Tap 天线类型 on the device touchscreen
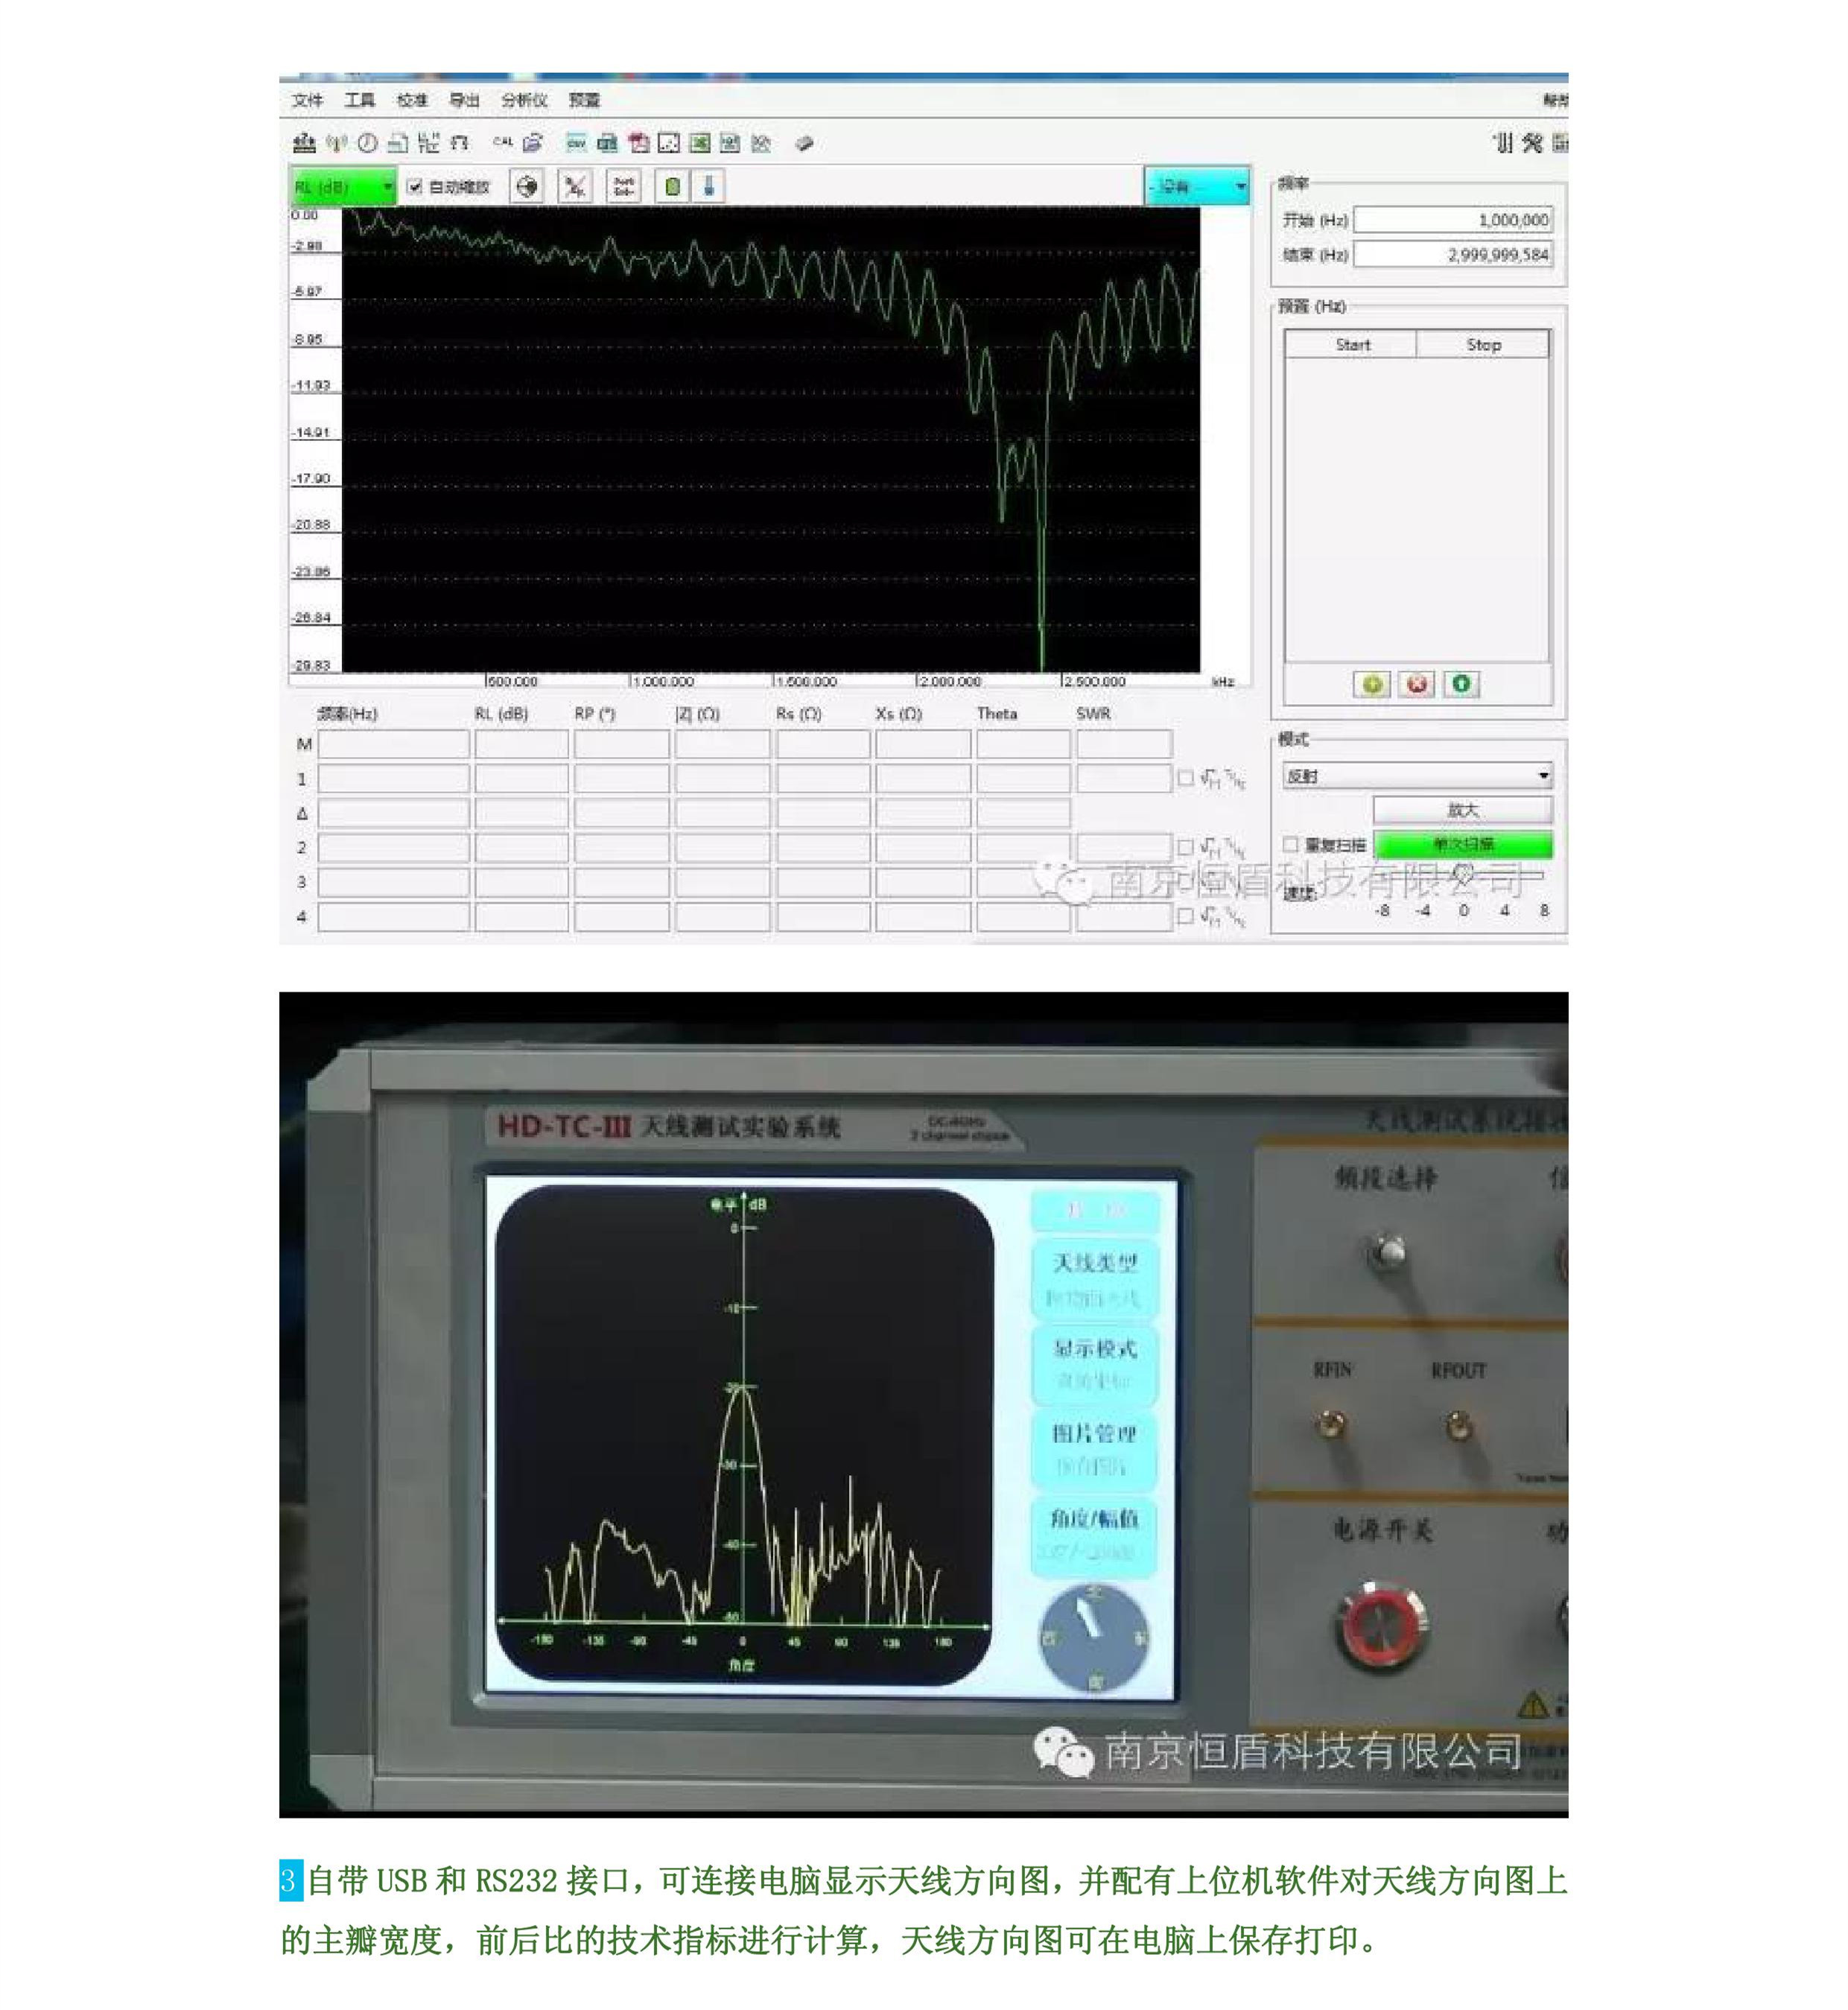The width and height of the screenshot is (1848, 2010). click(x=1094, y=1279)
